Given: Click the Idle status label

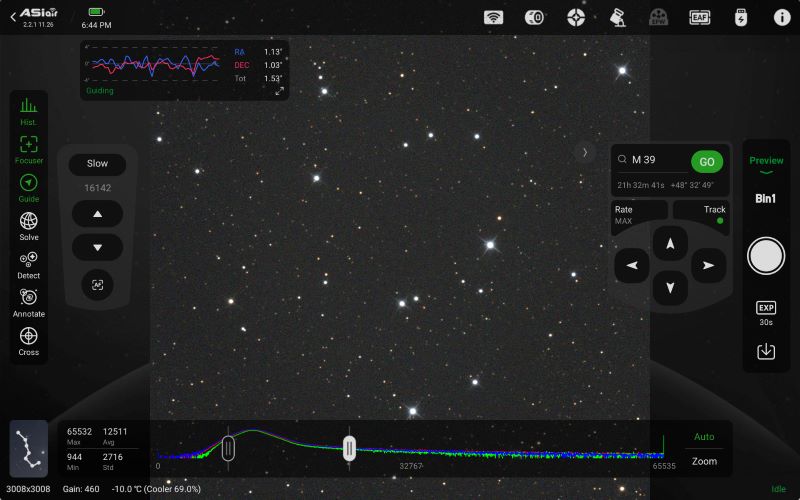Looking at the screenshot, I should (x=779, y=489).
